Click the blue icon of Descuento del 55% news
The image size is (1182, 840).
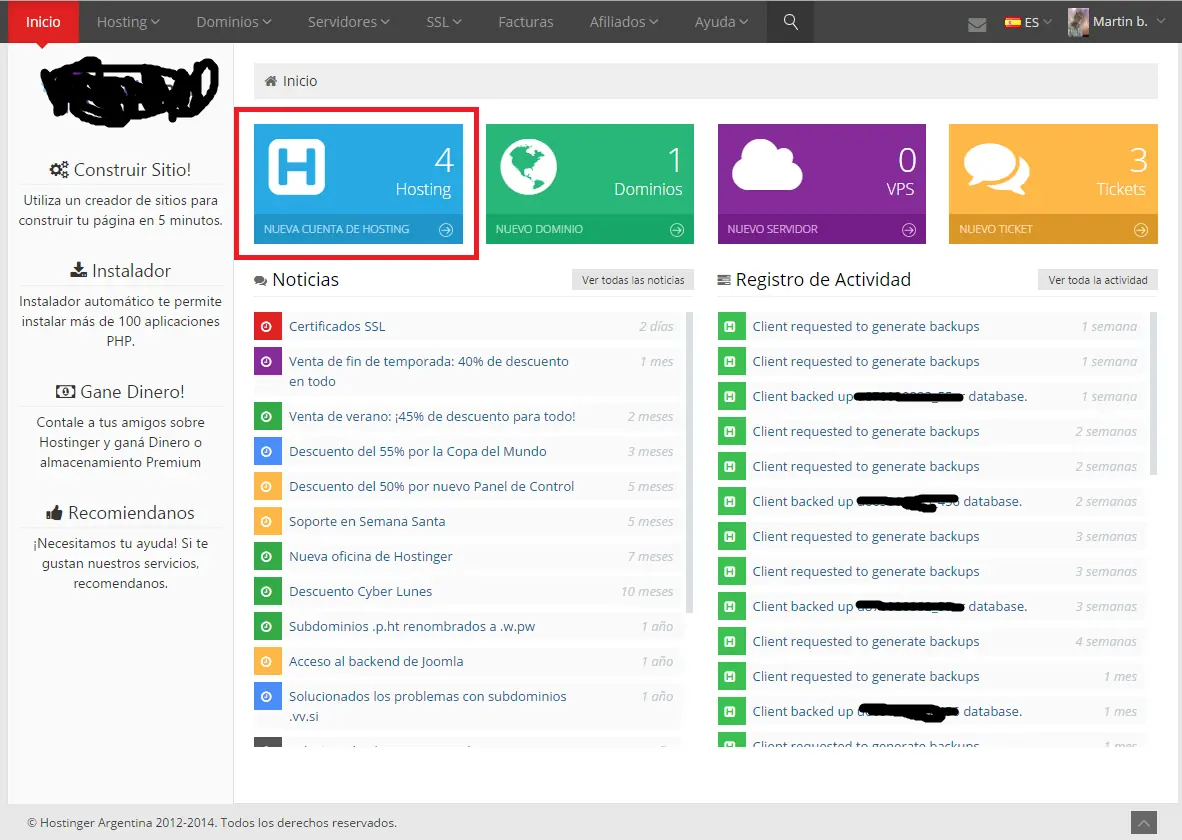(268, 452)
